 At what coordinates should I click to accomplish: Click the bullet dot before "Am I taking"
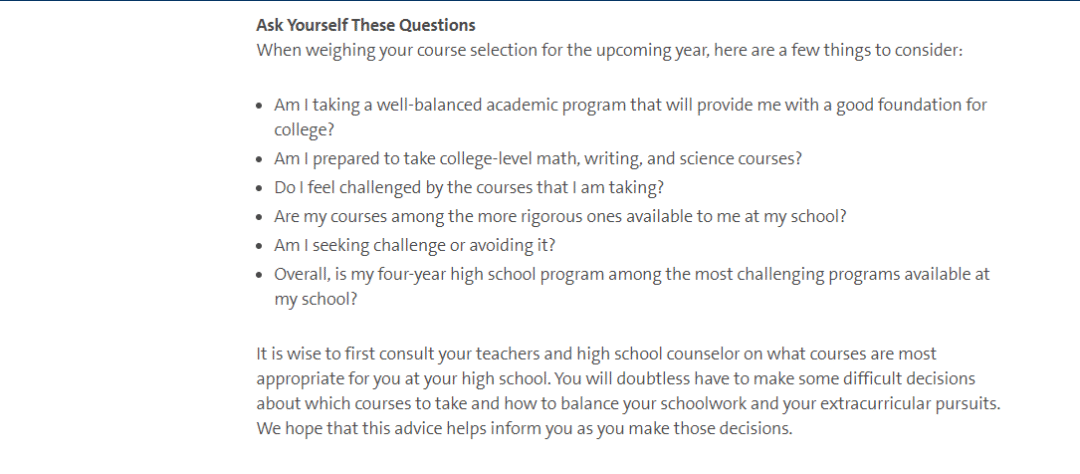260,106
